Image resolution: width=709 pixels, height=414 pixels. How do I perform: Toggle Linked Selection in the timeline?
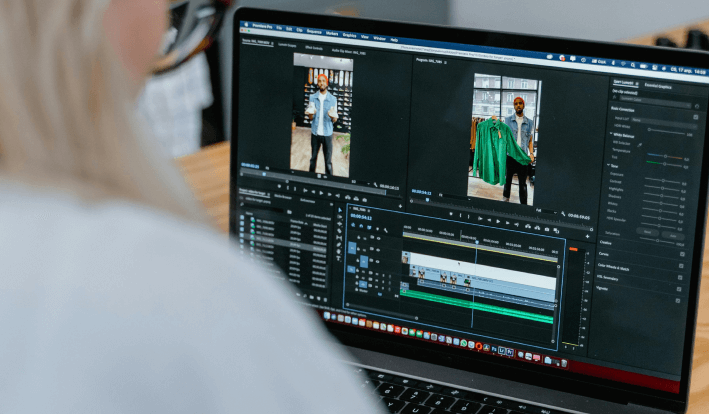point(369,227)
